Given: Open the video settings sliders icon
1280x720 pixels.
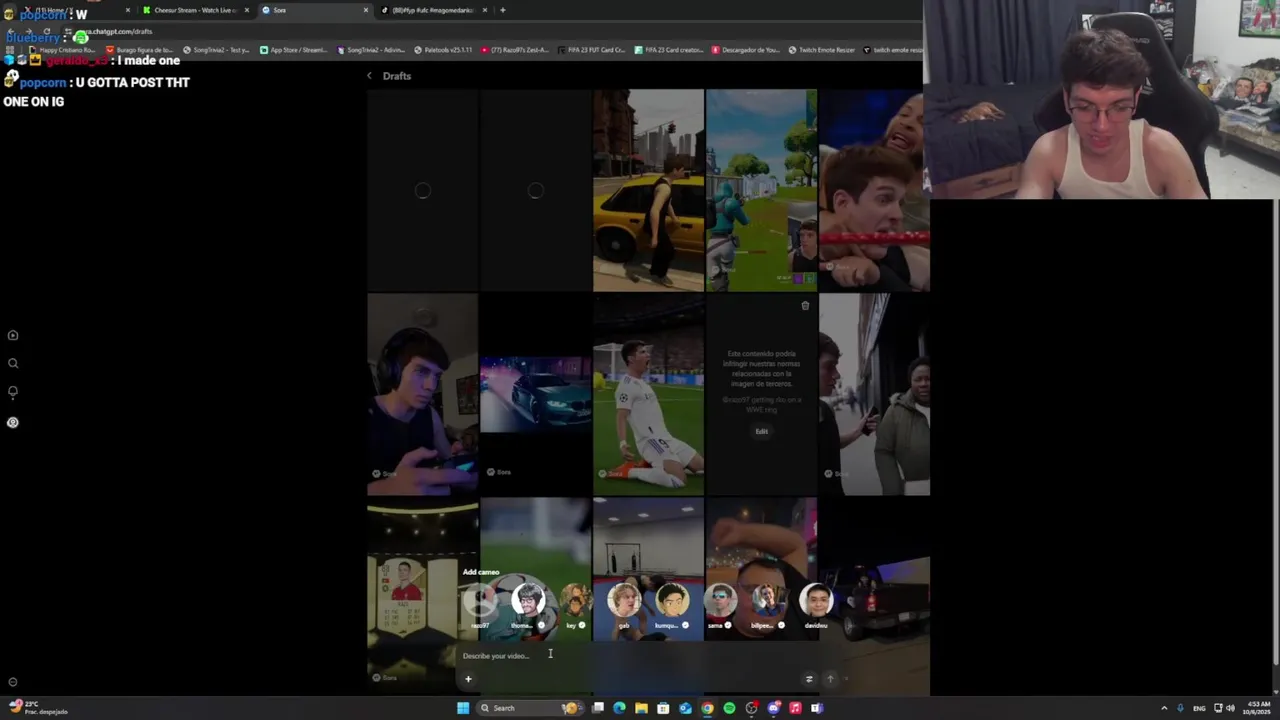Looking at the screenshot, I should pyautogui.click(x=809, y=679).
